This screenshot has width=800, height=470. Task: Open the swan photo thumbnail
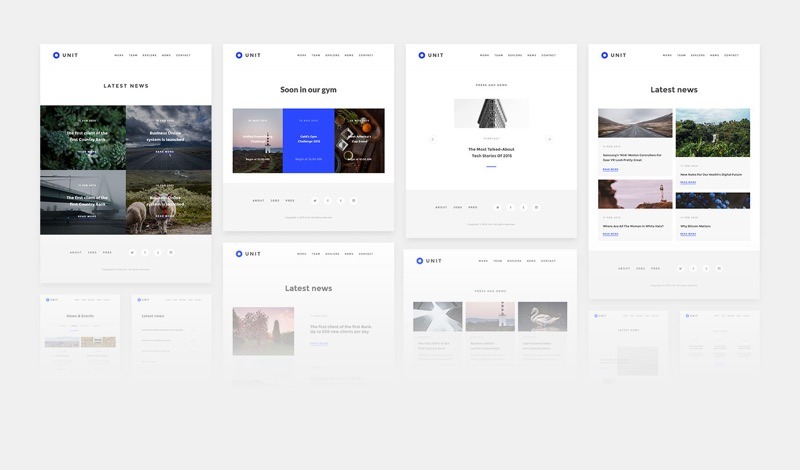click(542, 316)
